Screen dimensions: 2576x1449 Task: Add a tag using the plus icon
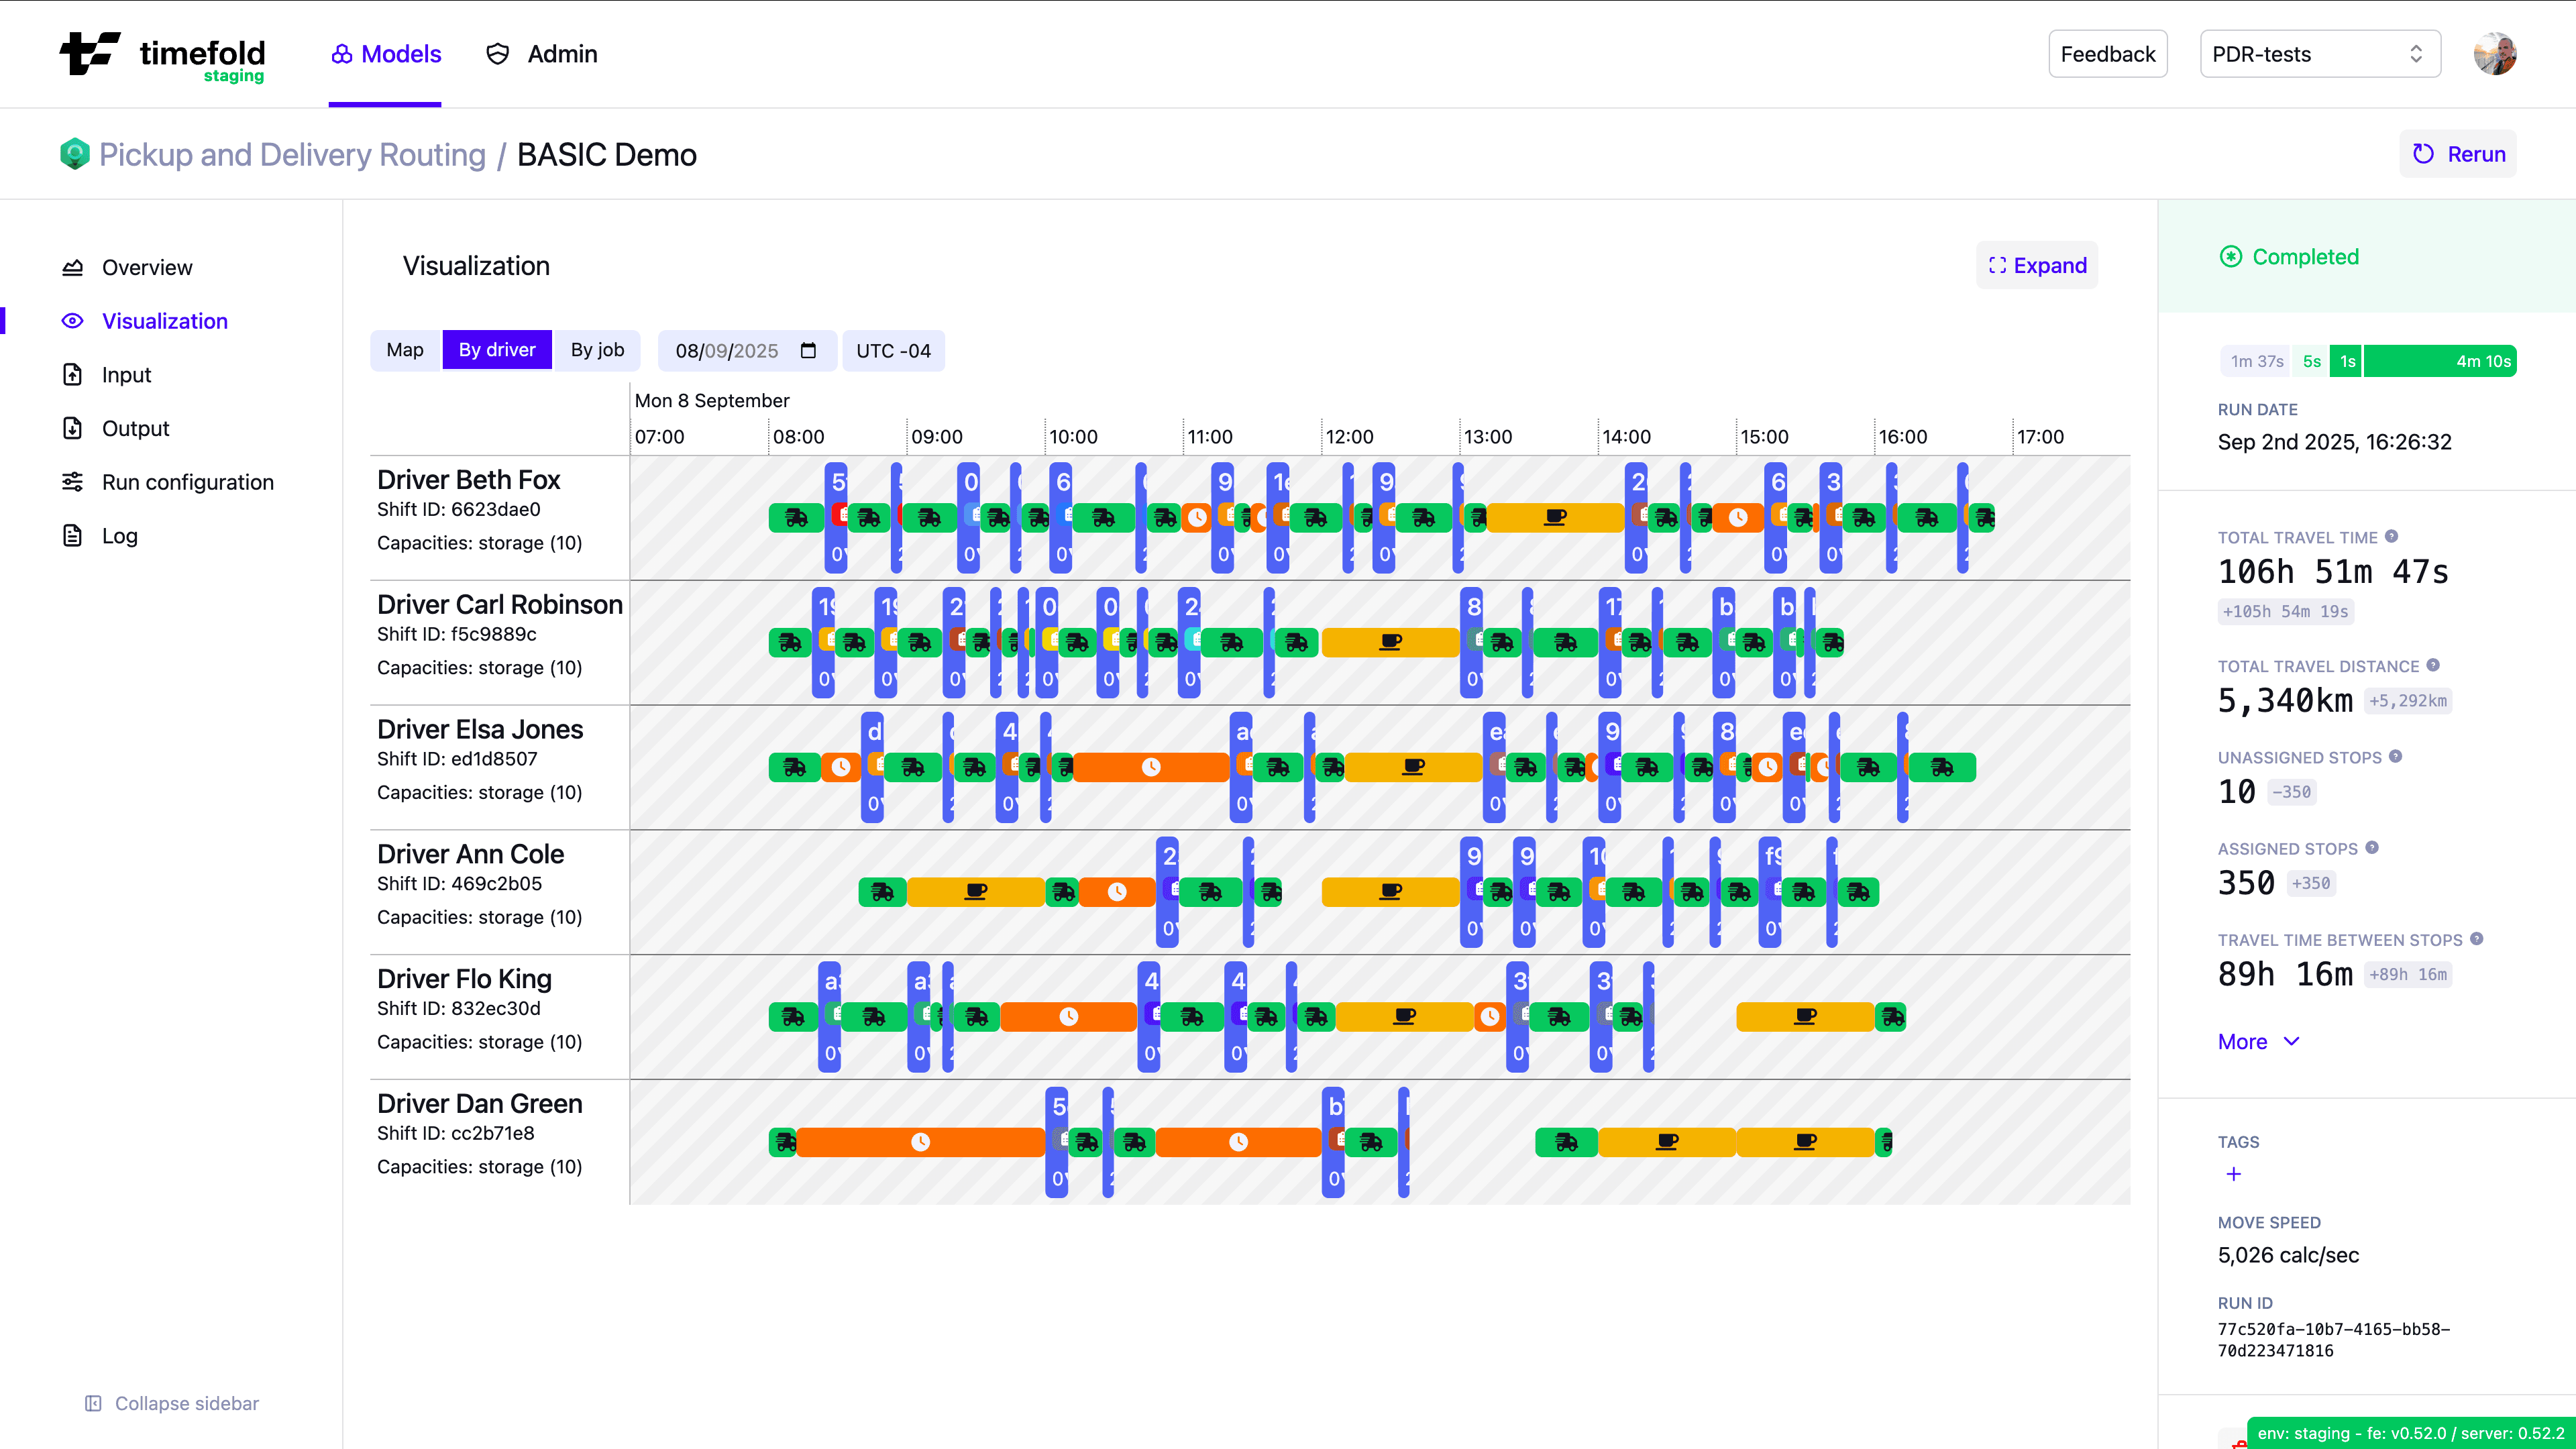click(x=2234, y=1174)
